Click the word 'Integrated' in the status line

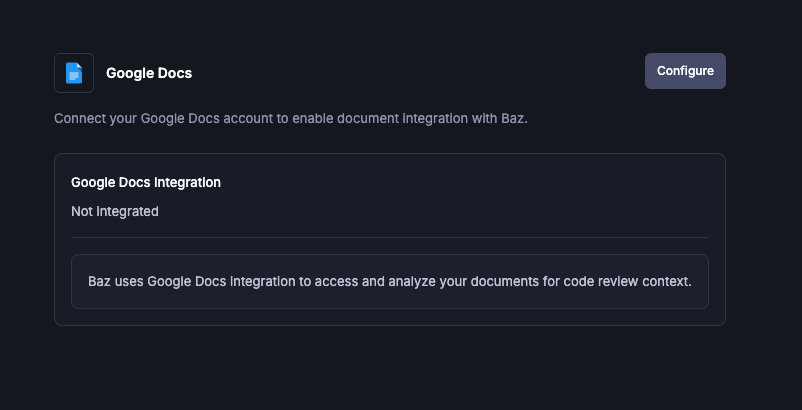point(127,211)
